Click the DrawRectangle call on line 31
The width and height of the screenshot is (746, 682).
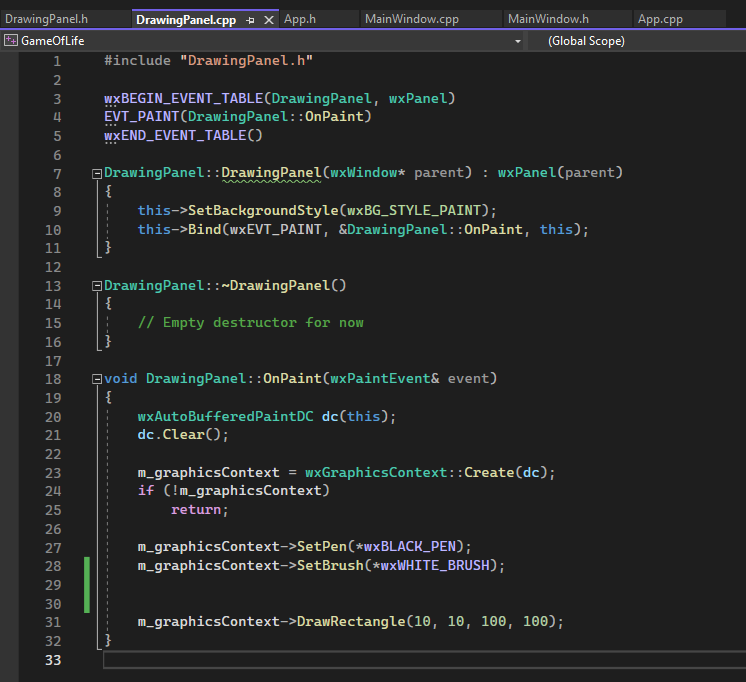tap(350, 622)
